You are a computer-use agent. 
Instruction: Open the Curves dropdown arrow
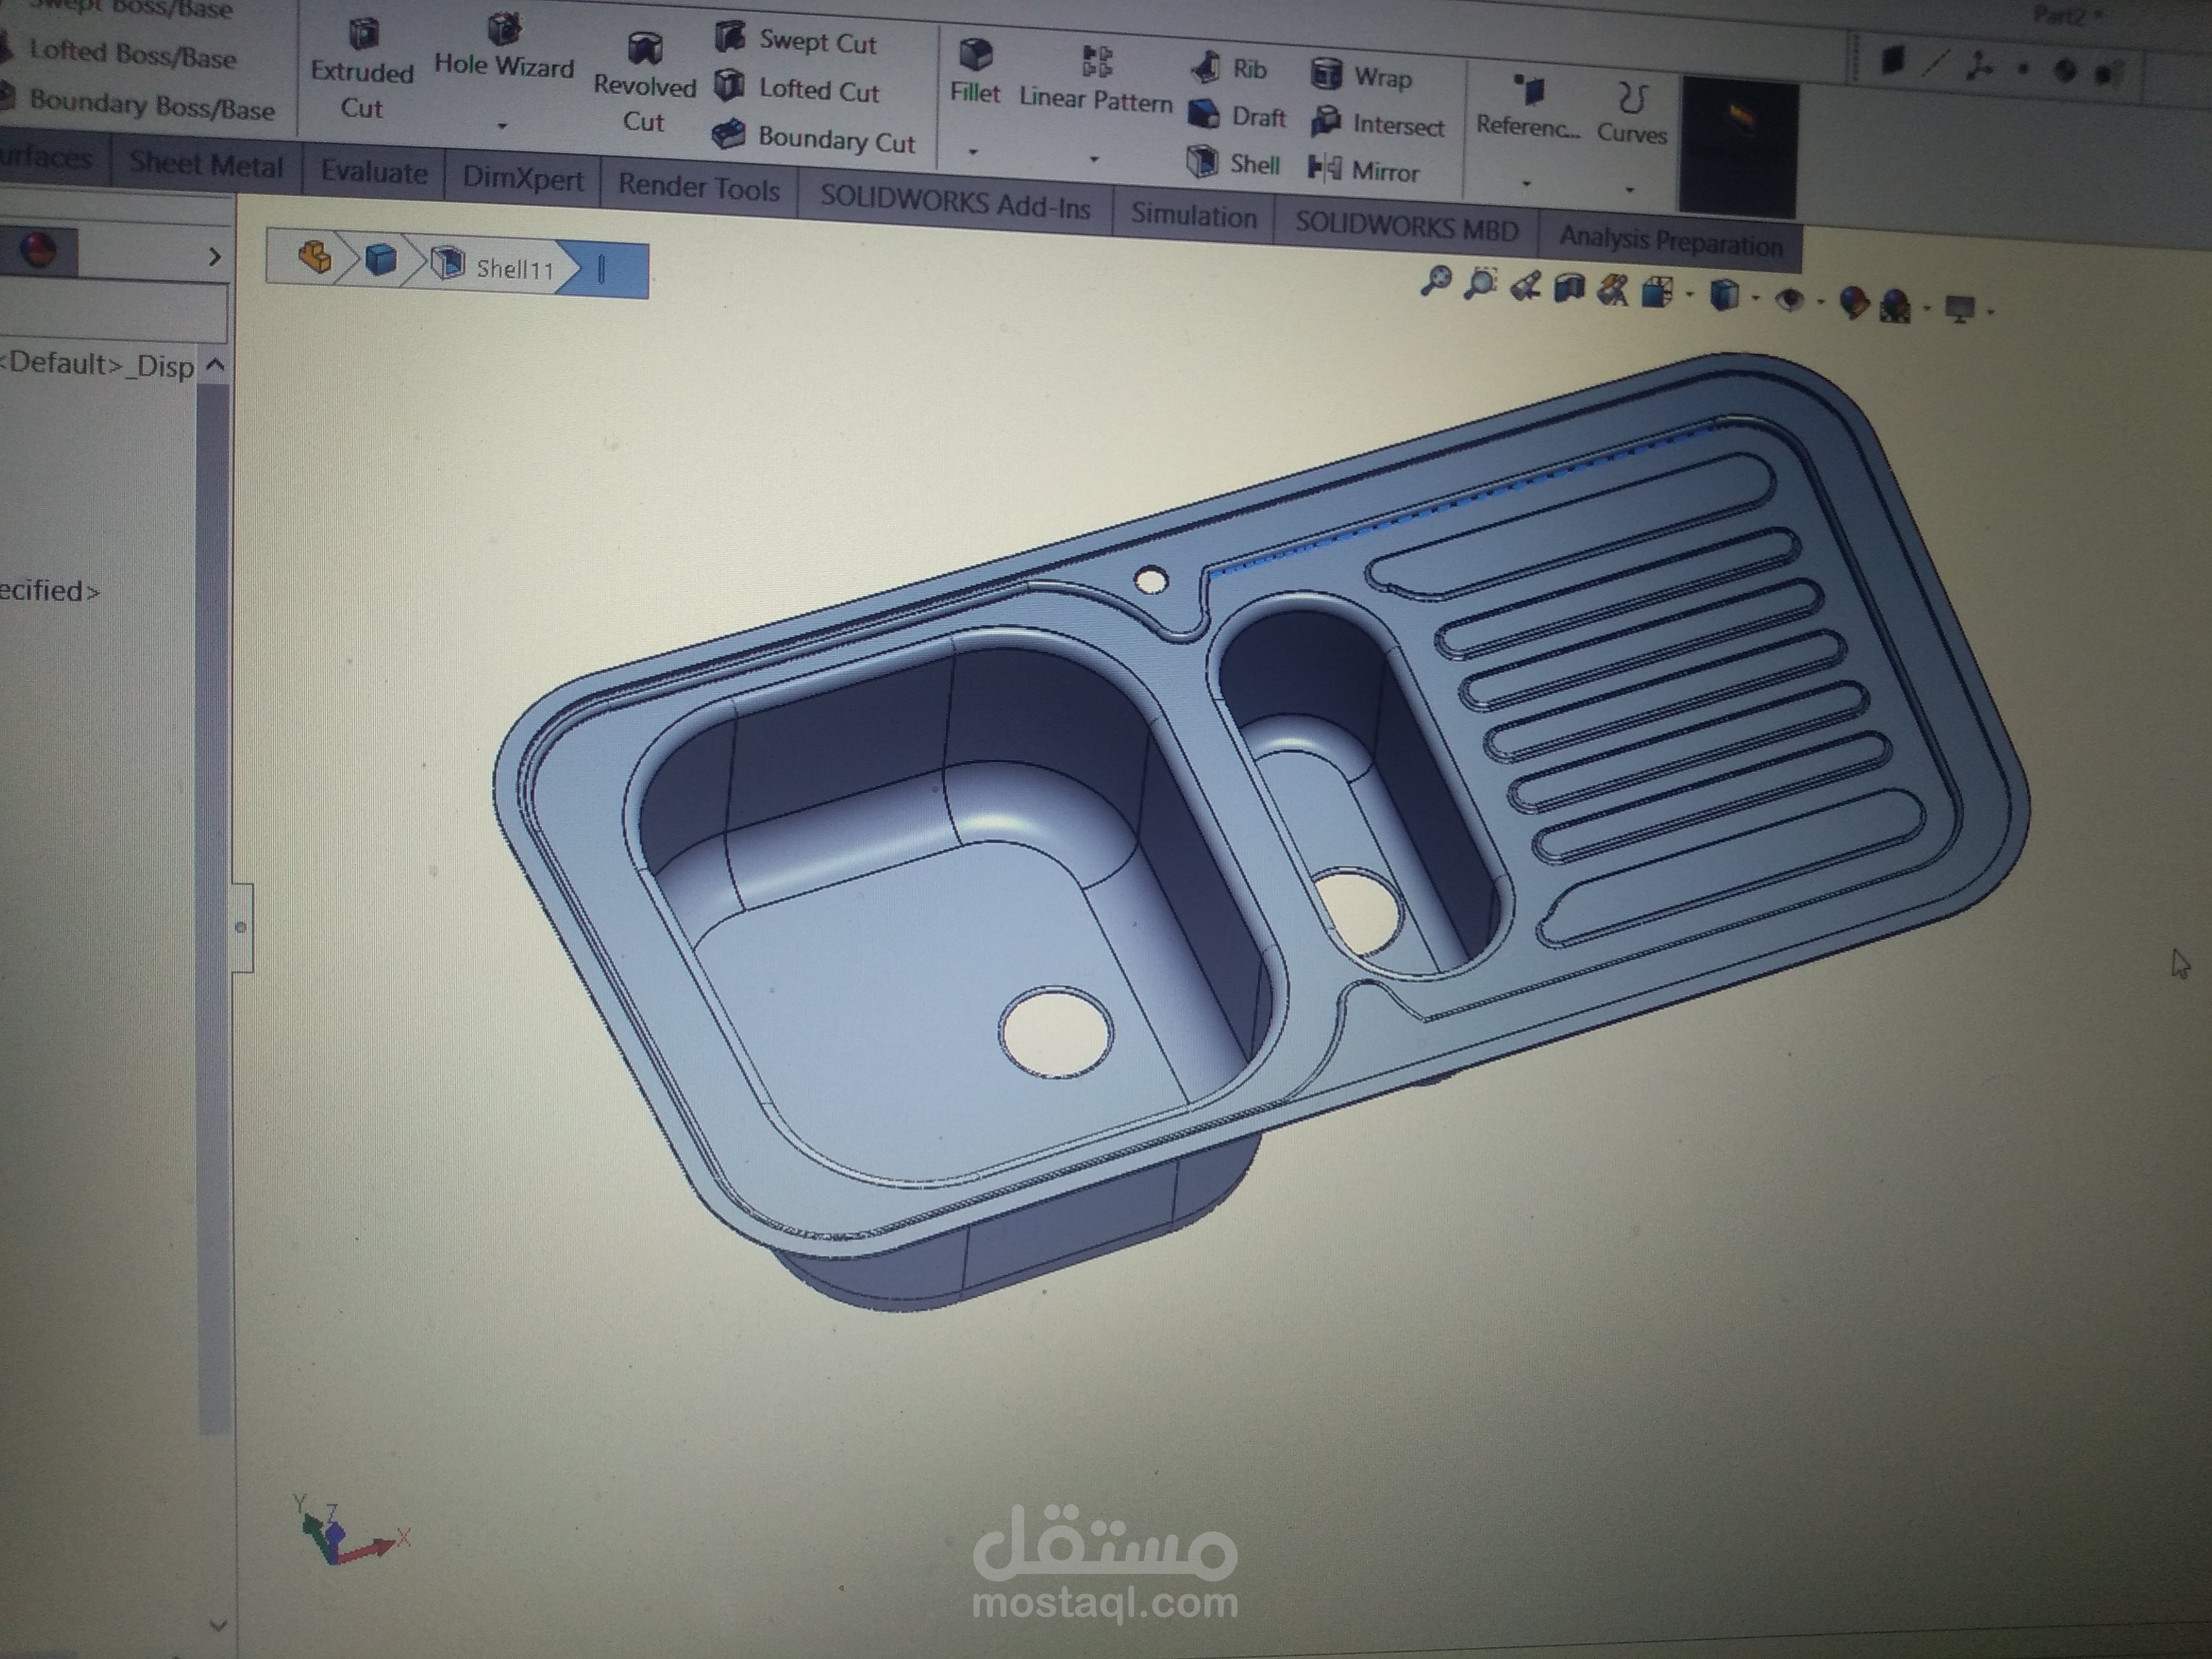pos(1629,189)
